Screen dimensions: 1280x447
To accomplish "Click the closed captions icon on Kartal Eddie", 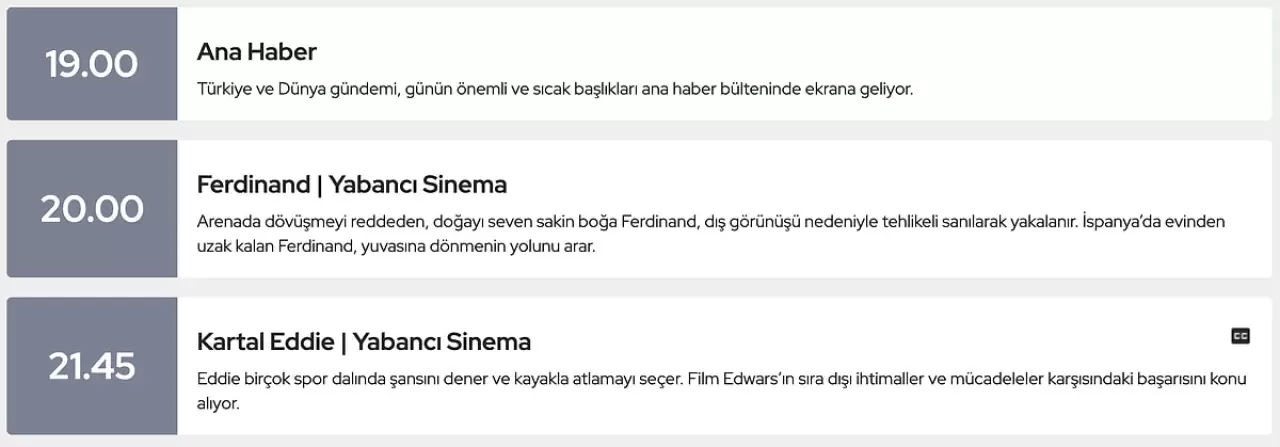I will 1240,336.
